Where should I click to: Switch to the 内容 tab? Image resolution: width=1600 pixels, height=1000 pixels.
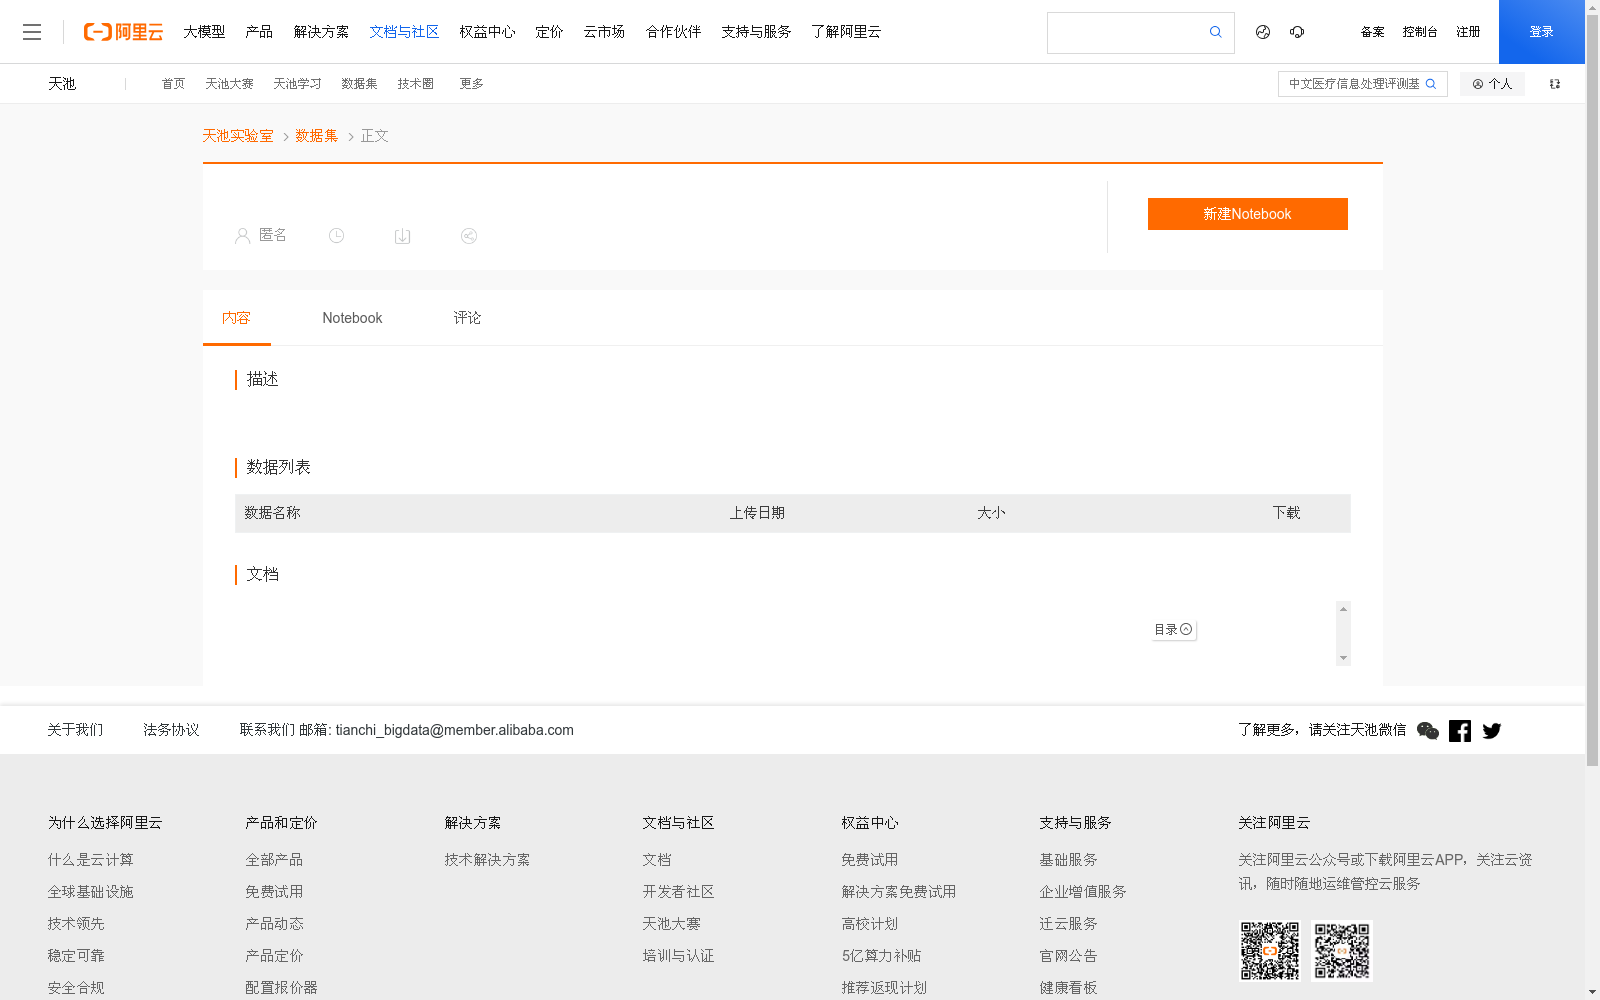[237, 318]
